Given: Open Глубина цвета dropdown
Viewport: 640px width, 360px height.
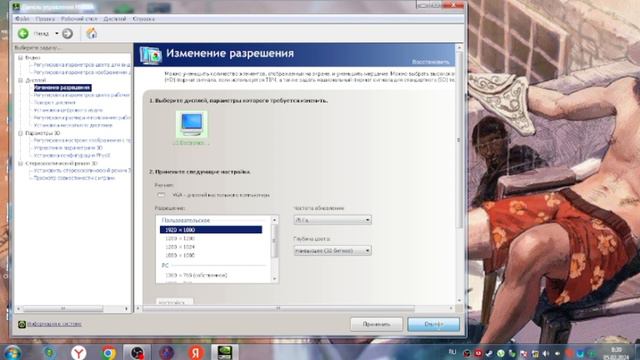Looking at the screenshot, I should point(332,251).
